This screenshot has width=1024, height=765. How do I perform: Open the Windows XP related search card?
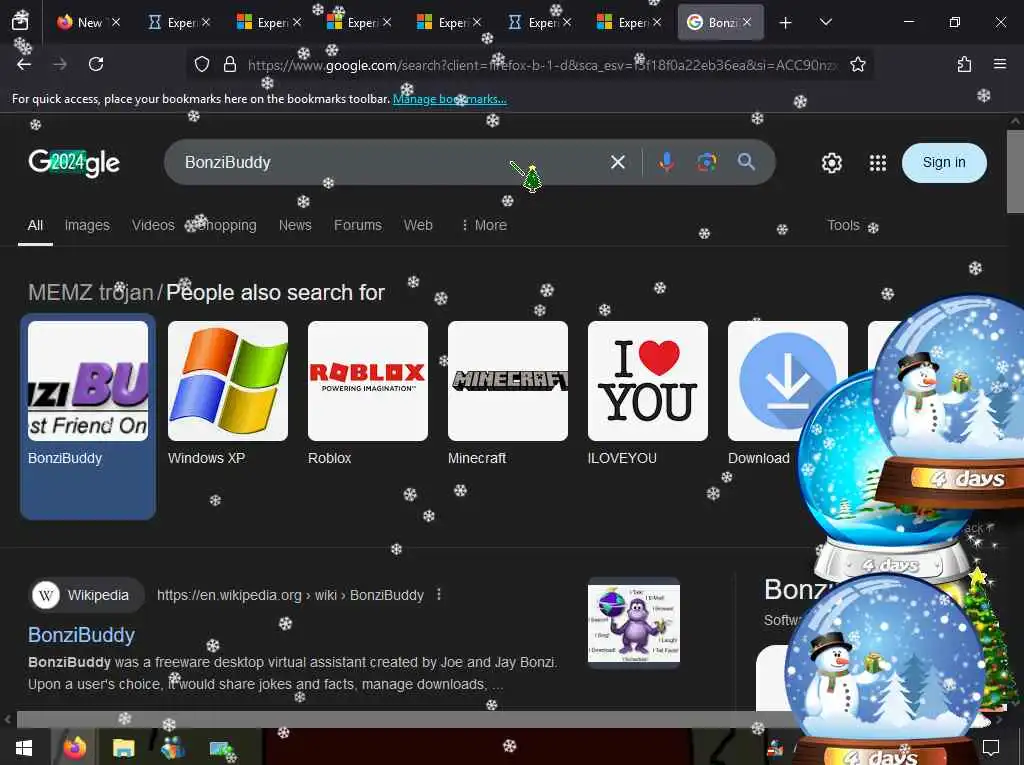pos(228,394)
